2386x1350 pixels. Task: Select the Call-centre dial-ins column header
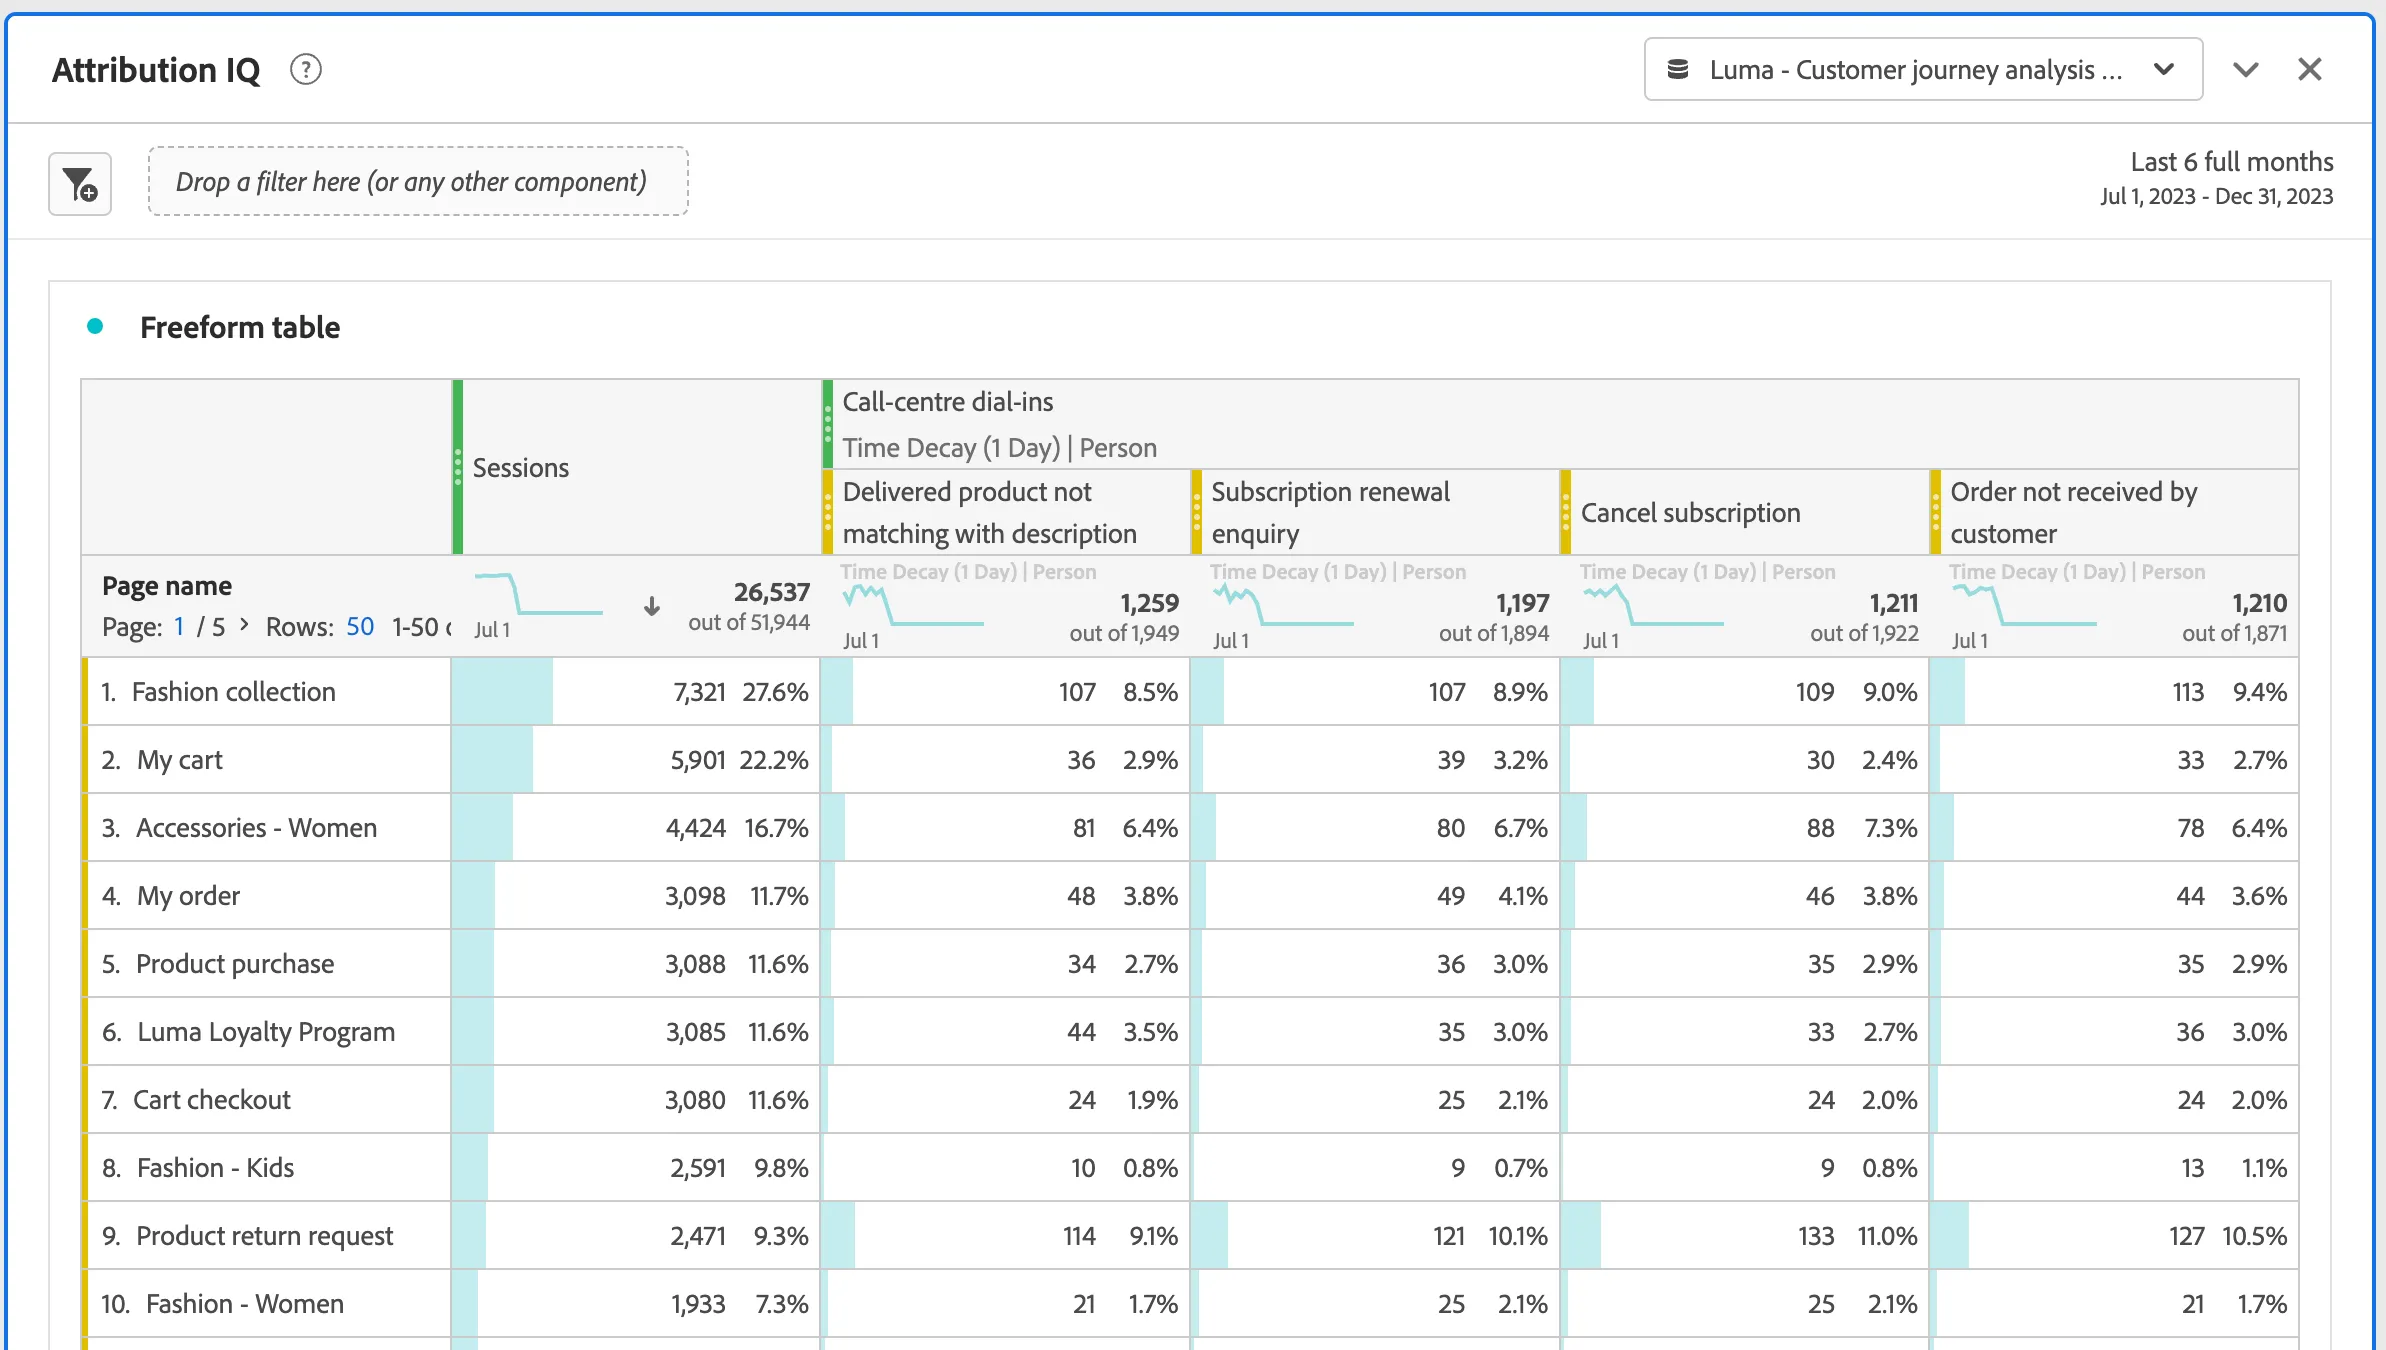(1560, 424)
